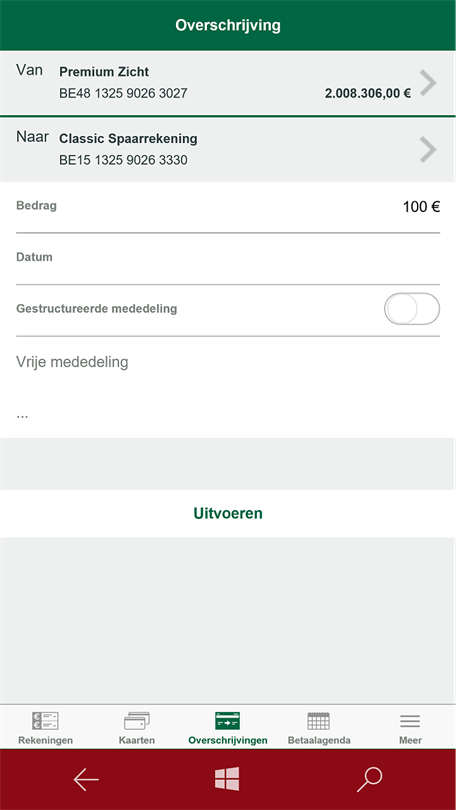
Task: Tap the Windows start logo
Action: pyautogui.click(x=227, y=779)
